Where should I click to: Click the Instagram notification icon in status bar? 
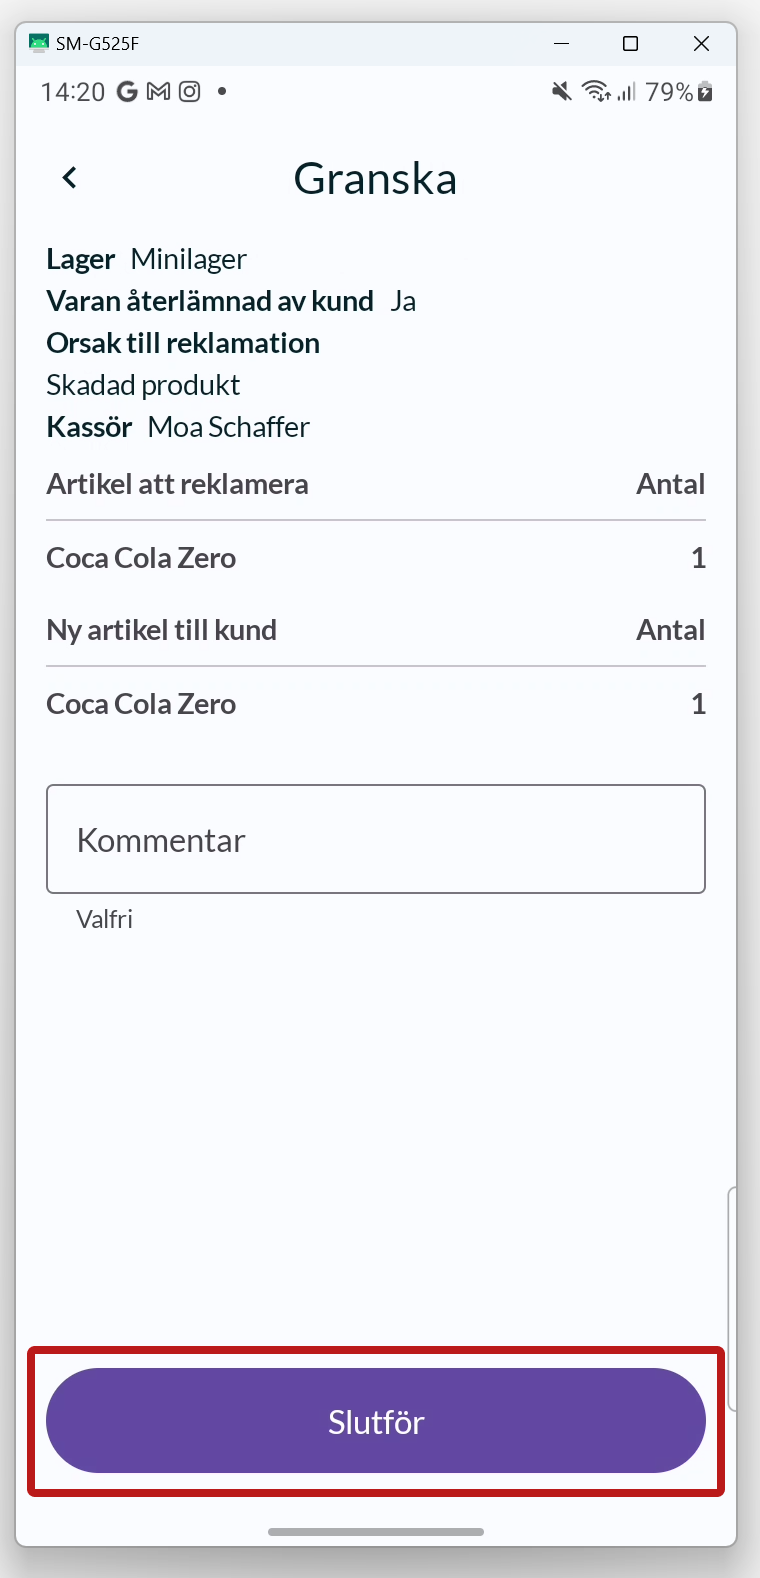coord(189,92)
